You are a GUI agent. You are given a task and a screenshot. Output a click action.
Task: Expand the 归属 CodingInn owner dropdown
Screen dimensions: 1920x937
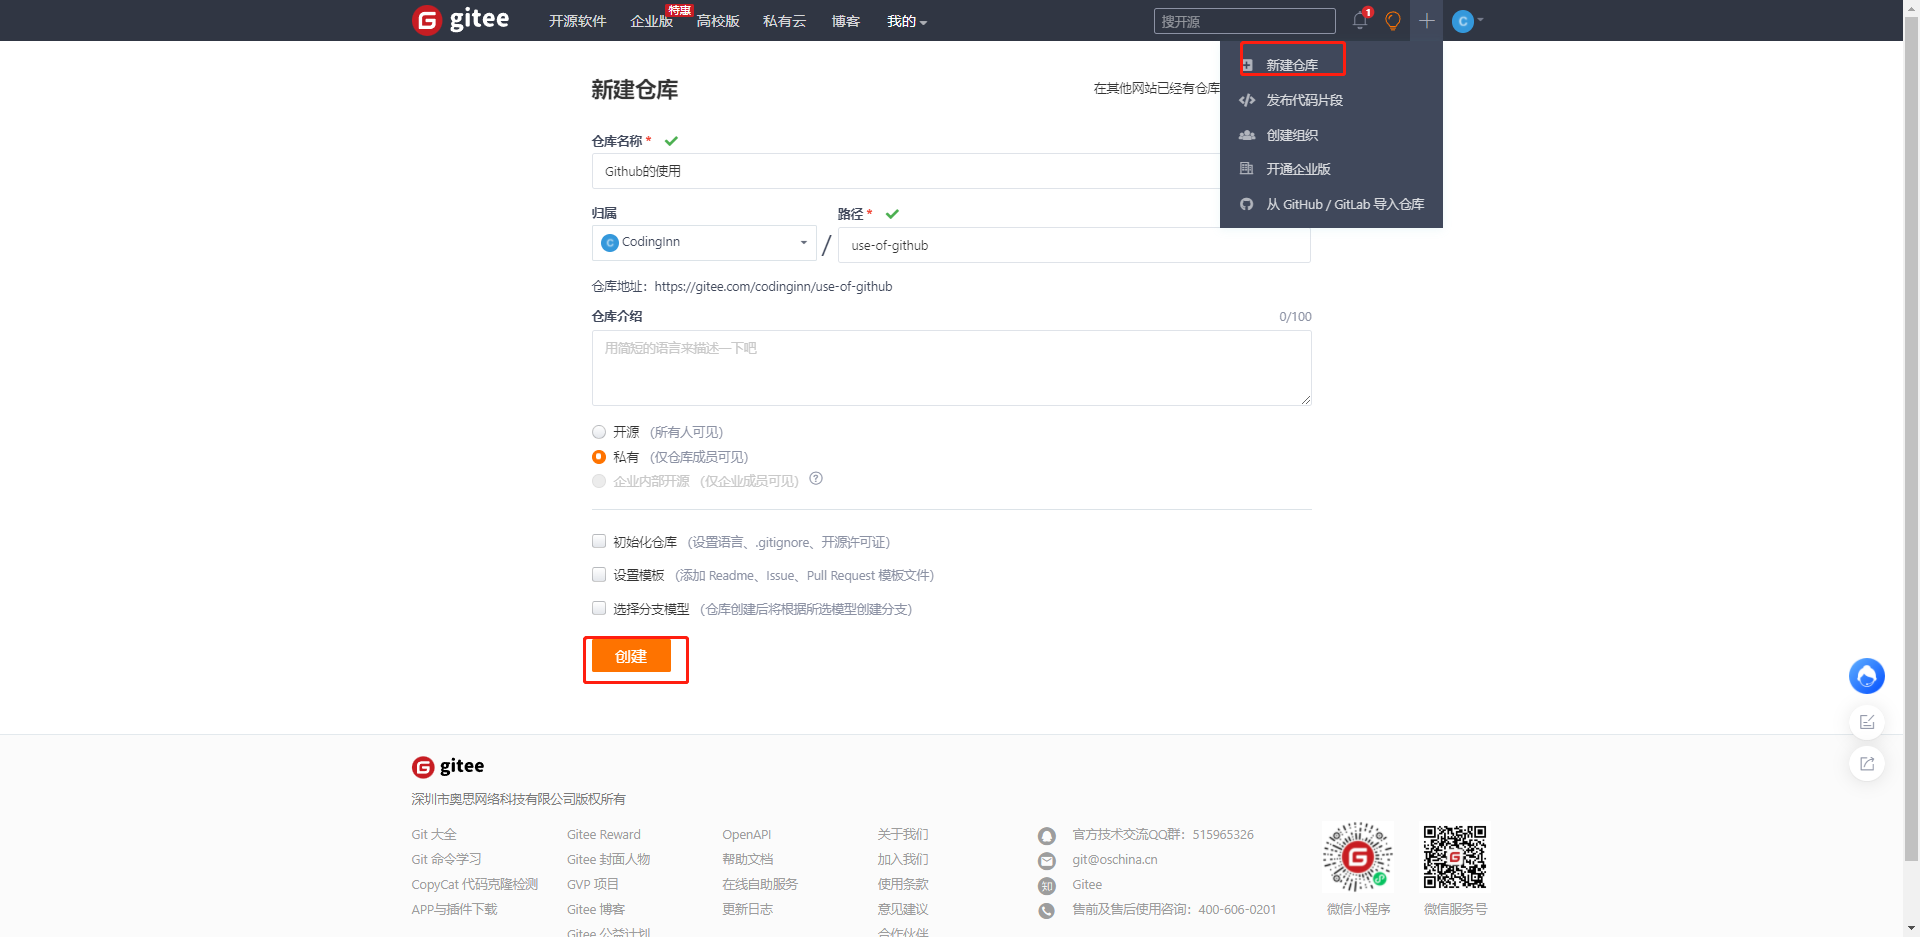click(x=704, y=242)
